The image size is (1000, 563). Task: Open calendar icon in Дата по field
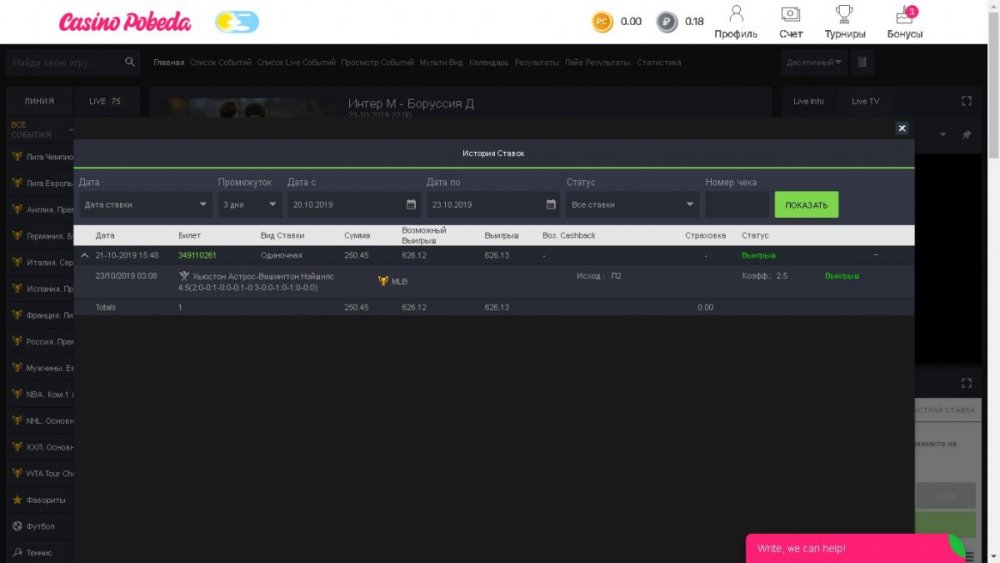point(550,205)
